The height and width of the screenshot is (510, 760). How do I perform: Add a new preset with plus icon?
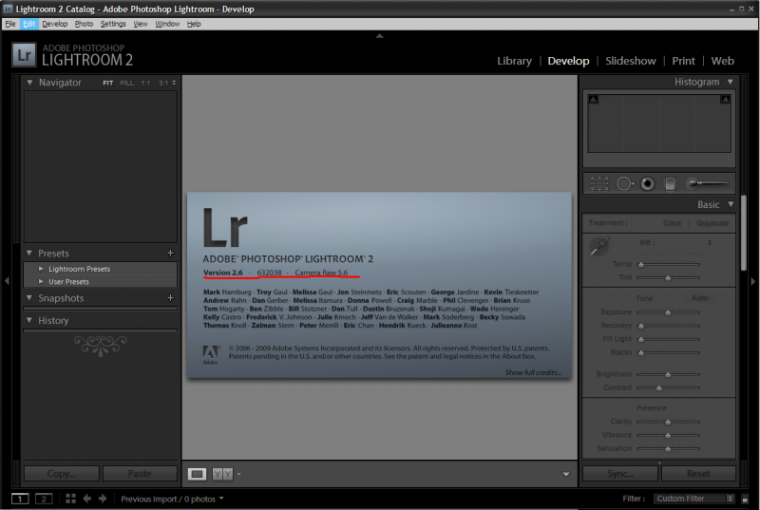[x=170, y=254]
